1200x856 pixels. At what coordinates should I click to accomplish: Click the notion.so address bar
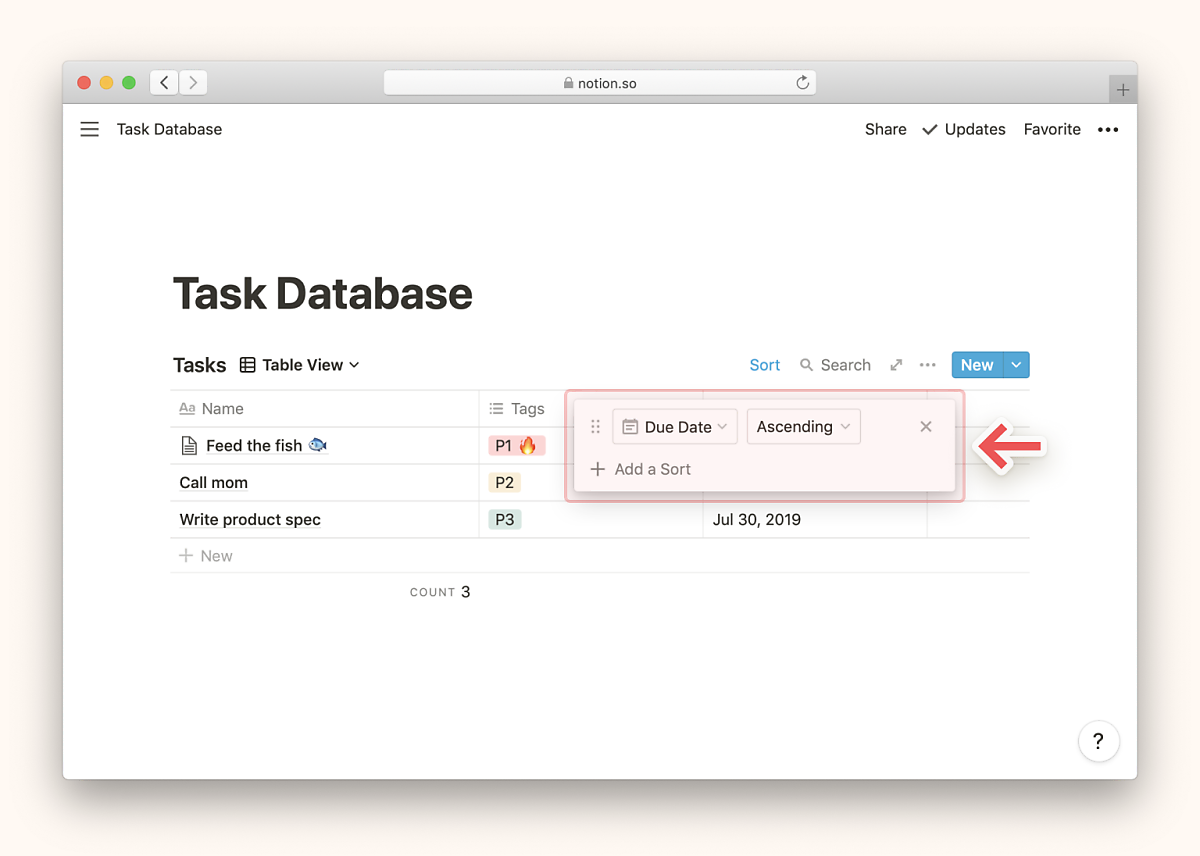click(x=600, y=83)
